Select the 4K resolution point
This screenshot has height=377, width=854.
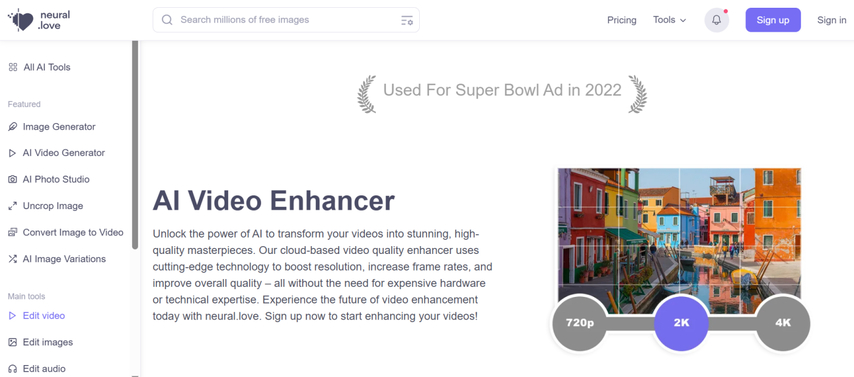click(x=783, y=323)
